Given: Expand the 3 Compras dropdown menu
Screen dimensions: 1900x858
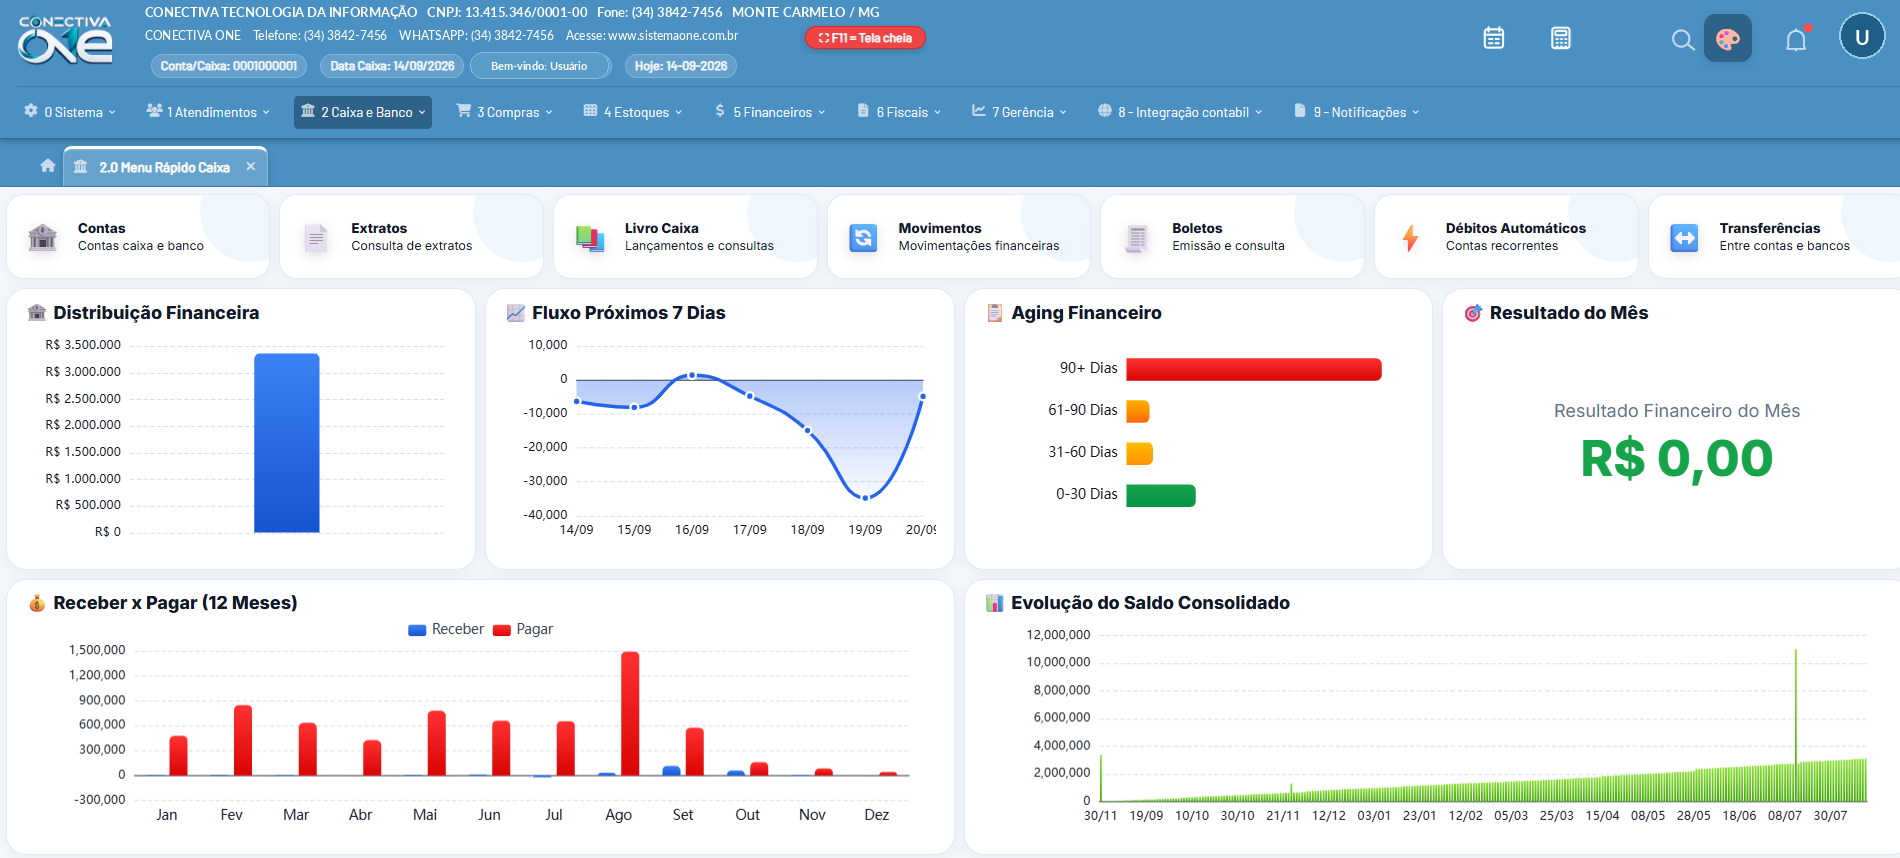Looking at the screenshot, I should [x=505, y=112].
